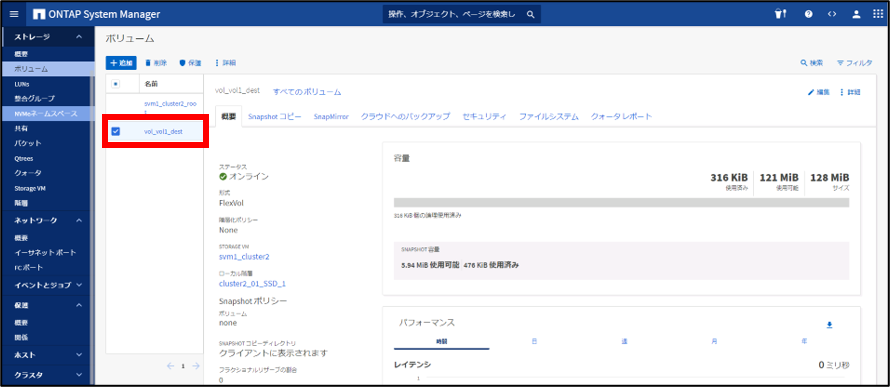Collapse the ネットワーク section

click(79, 220)
